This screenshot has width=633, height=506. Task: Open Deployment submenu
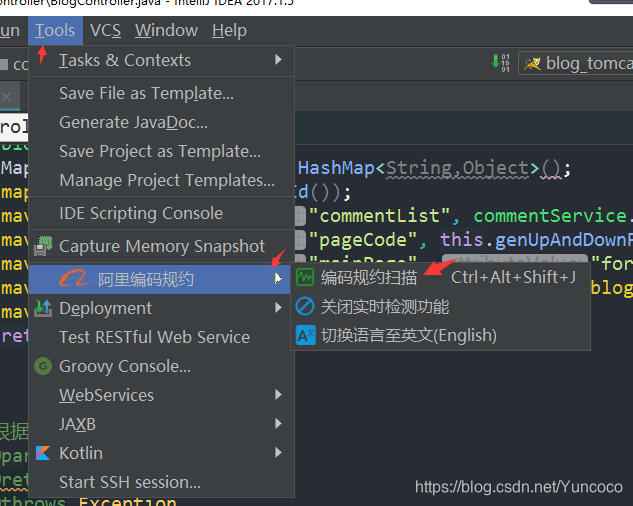(x=160, y=308)
